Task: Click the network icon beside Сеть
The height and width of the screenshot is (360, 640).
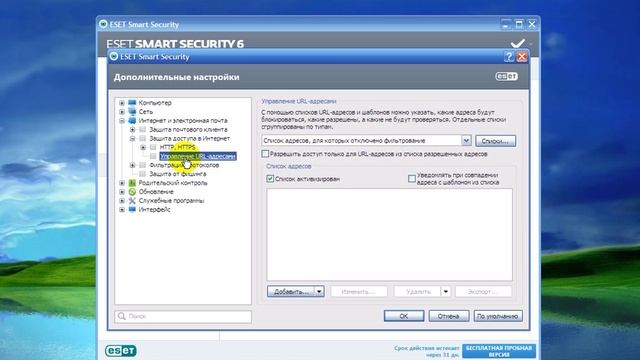Action: [x=132, y=111]
